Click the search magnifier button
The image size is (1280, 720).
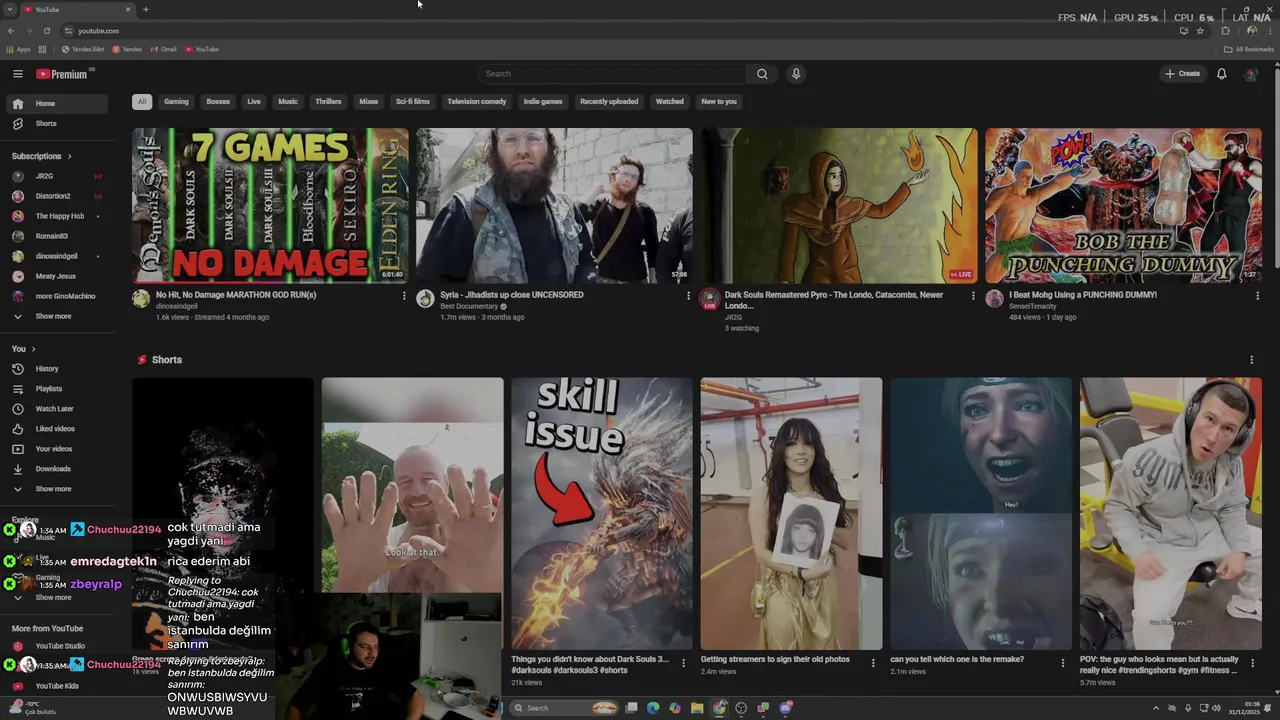[x=762, y=74]
